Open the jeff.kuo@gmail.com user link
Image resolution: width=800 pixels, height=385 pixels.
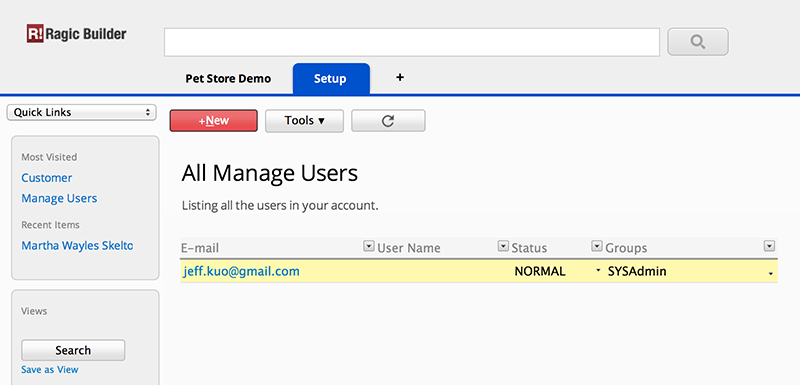[x=241, y=271]
